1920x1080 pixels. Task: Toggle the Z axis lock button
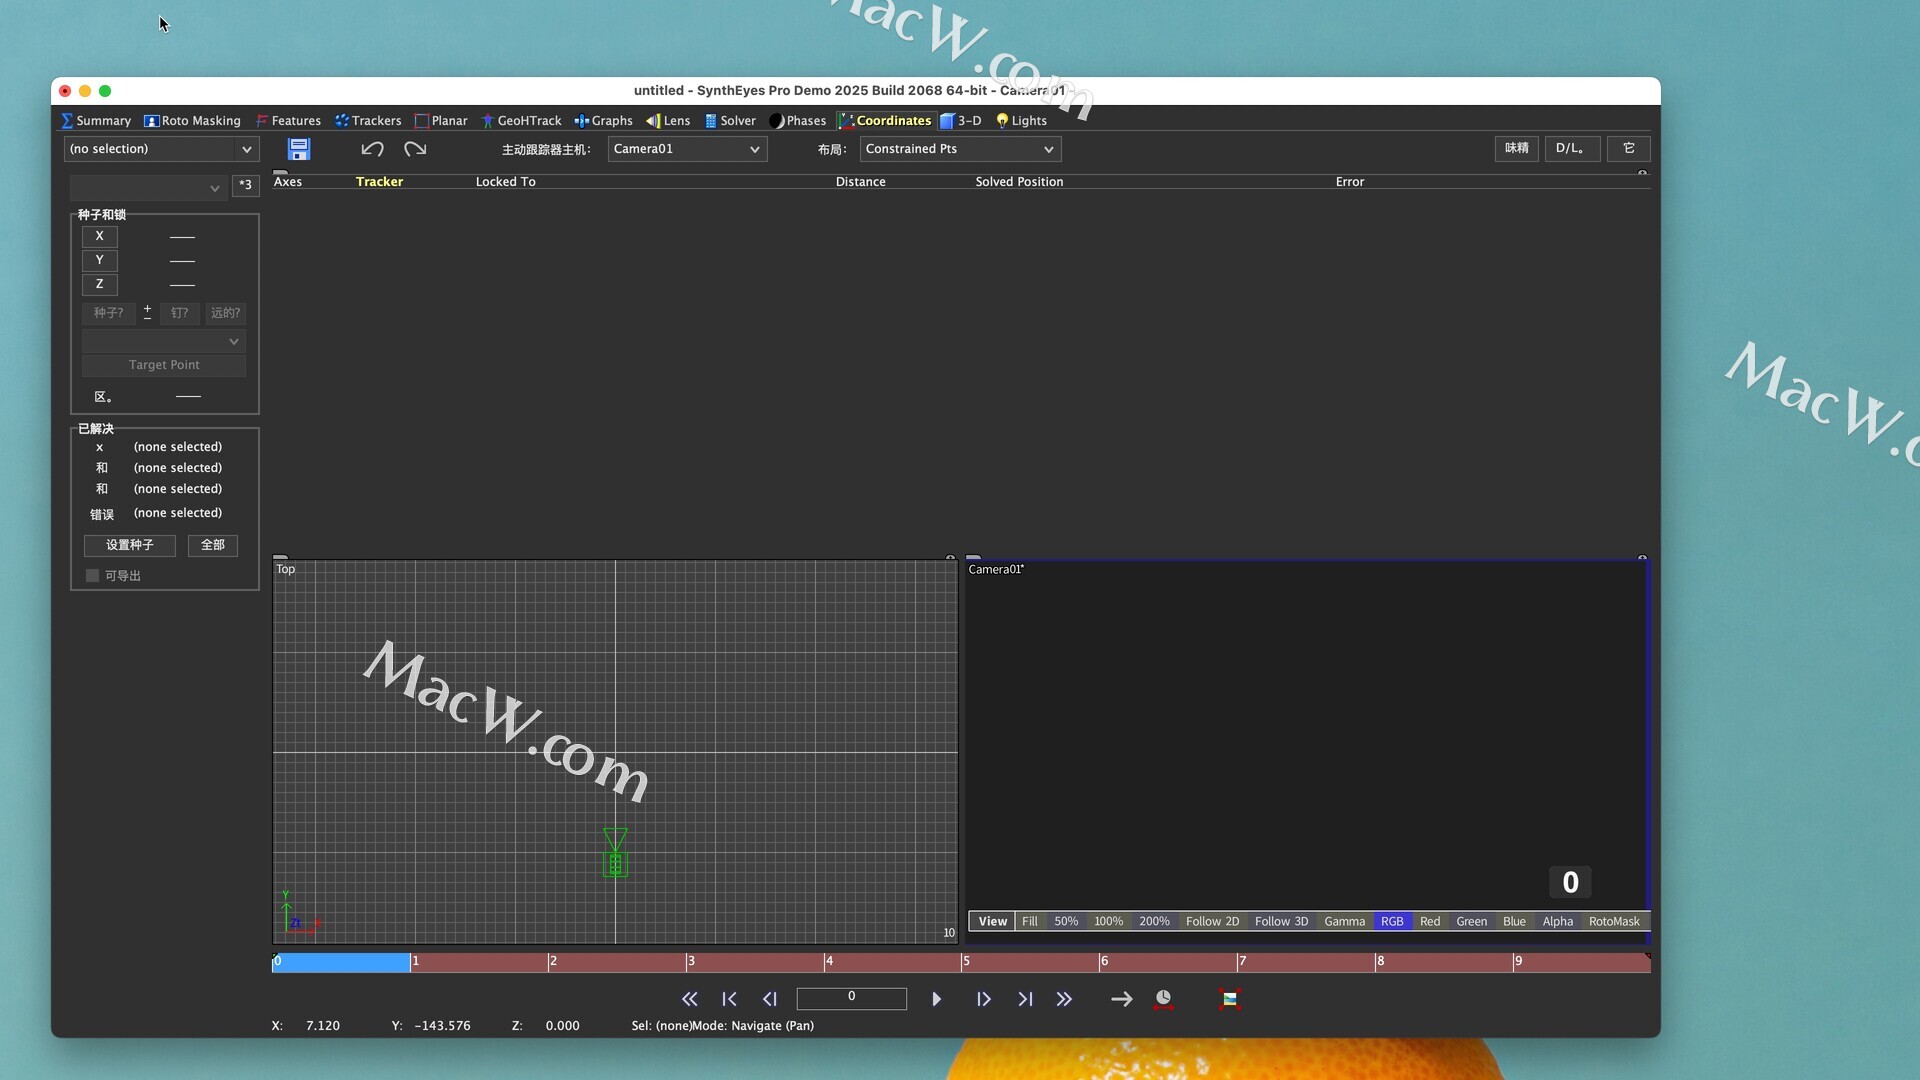99,284
